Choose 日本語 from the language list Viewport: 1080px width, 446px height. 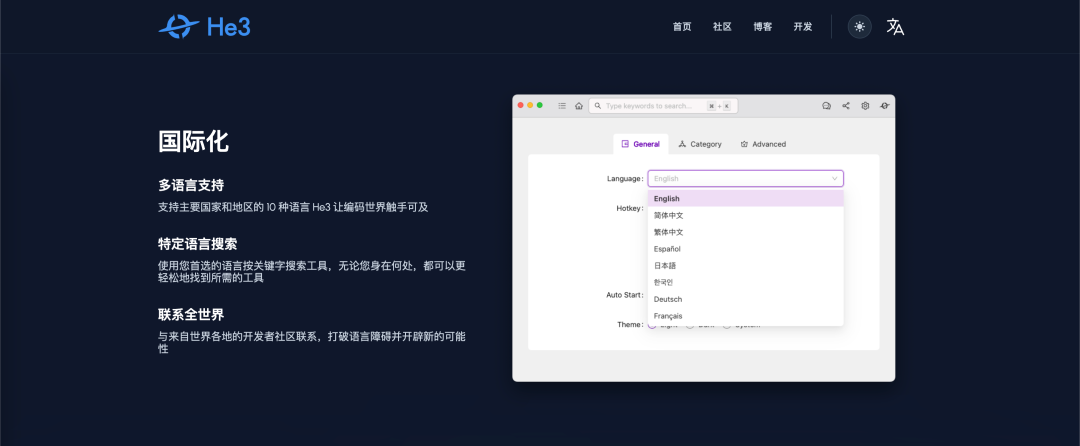[x=745, y=266]
